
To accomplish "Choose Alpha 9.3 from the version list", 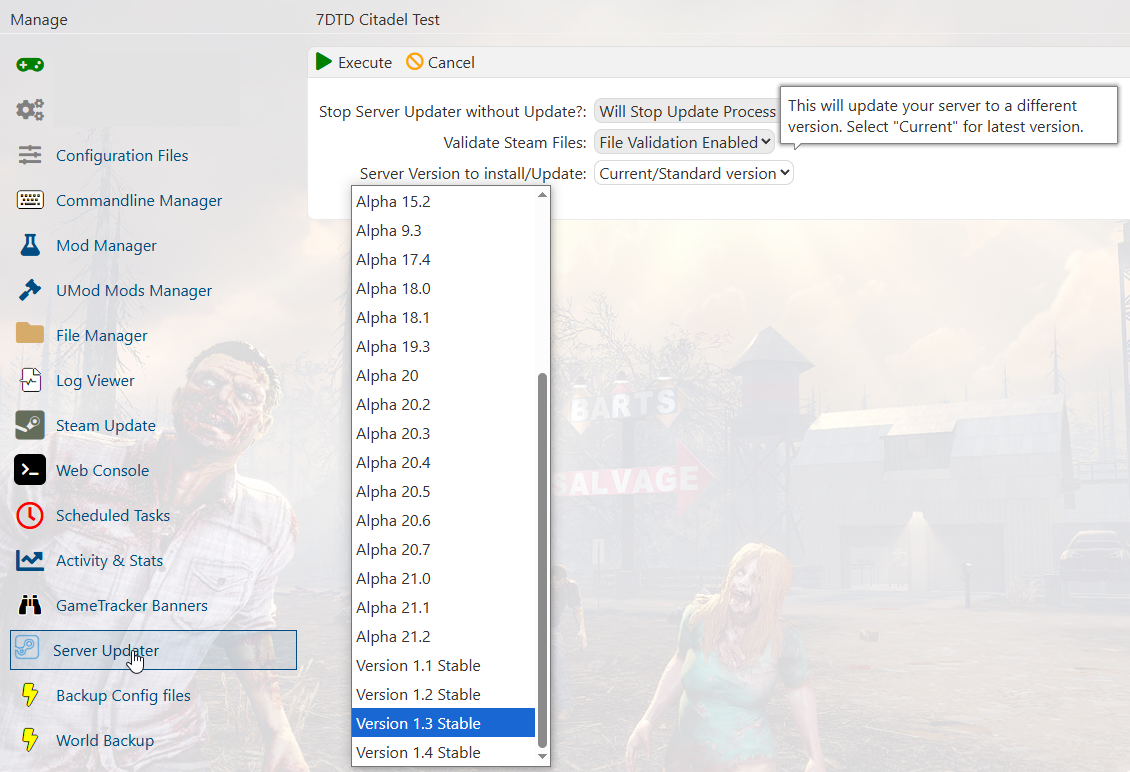I will point(443,231).
